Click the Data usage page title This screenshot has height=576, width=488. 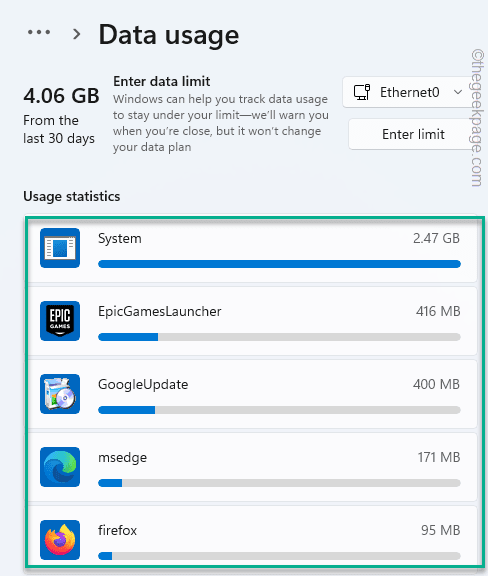point(169,35)
